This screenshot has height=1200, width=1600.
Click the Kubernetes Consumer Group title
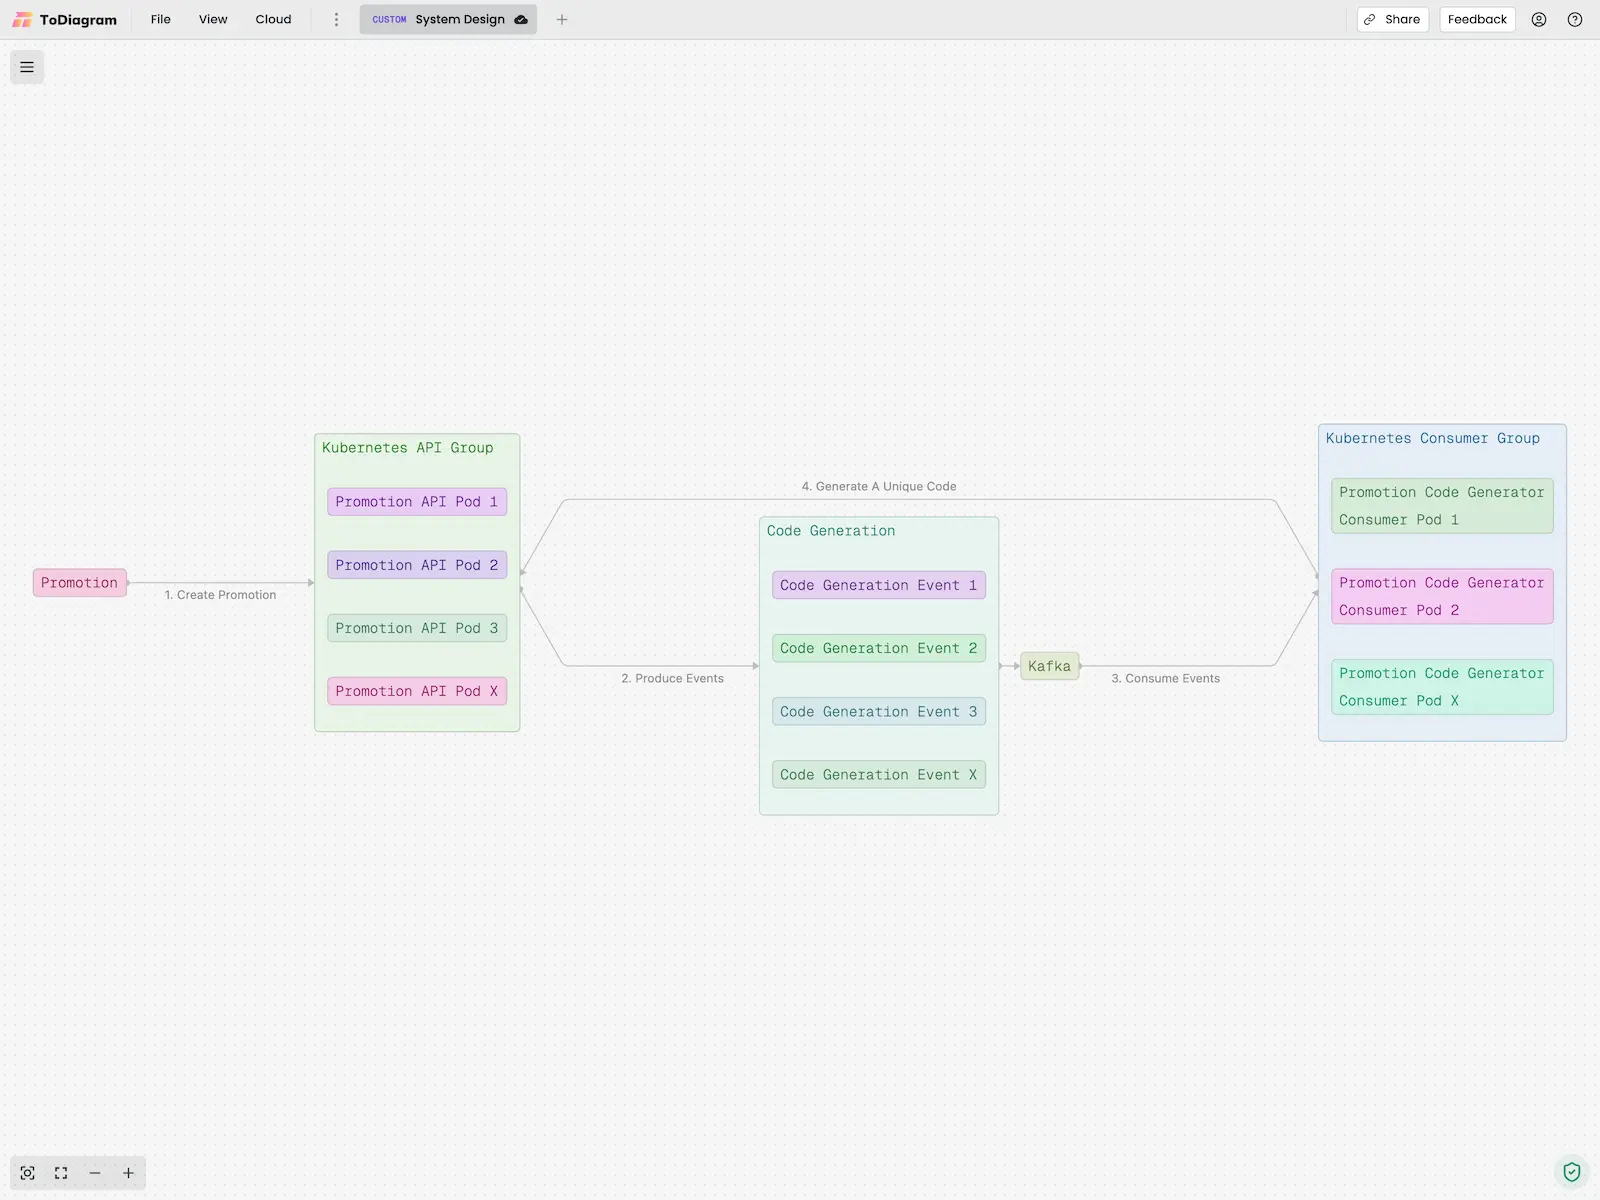pos(1433,438)
